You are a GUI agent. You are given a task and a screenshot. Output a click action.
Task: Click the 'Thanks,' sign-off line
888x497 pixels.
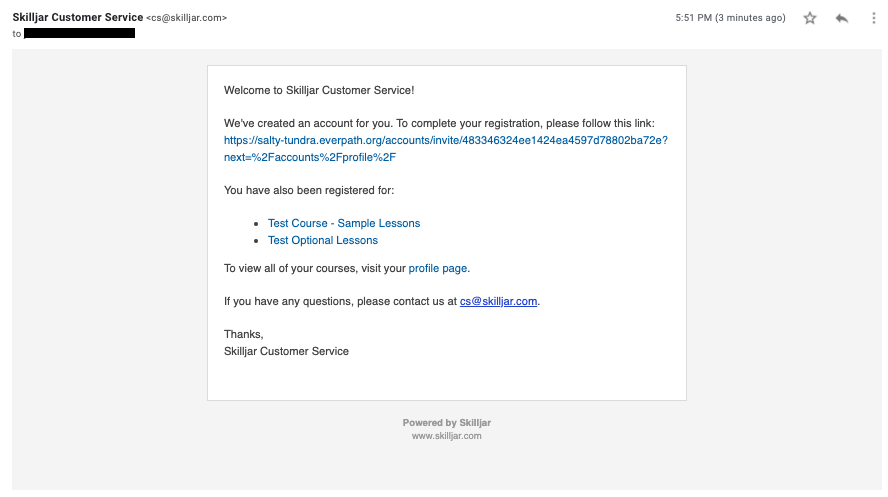point(244,335)
